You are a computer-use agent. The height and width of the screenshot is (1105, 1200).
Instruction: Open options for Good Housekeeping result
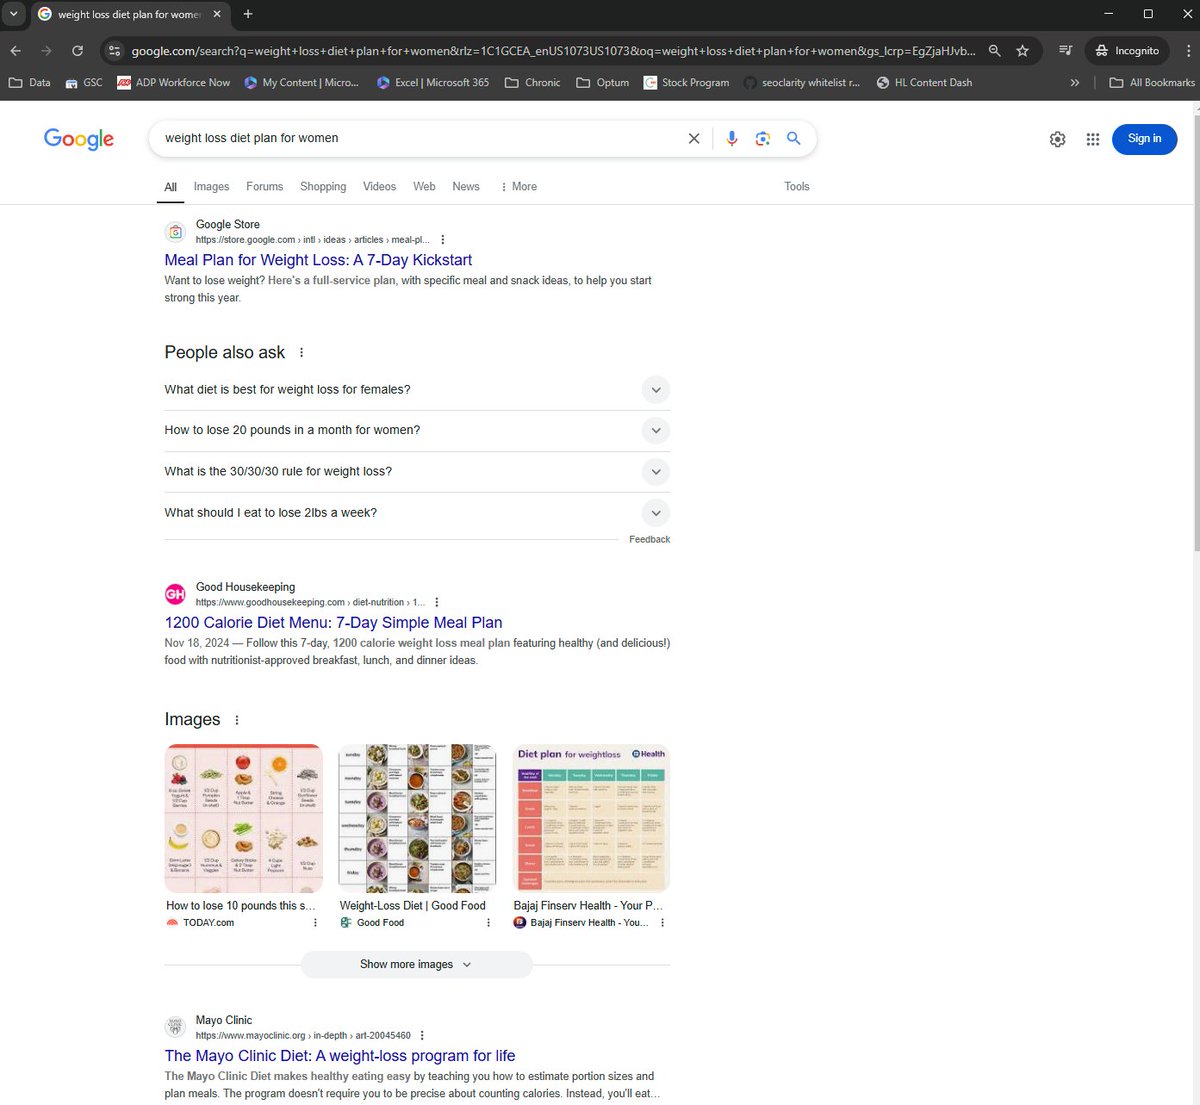coord(437,602)
